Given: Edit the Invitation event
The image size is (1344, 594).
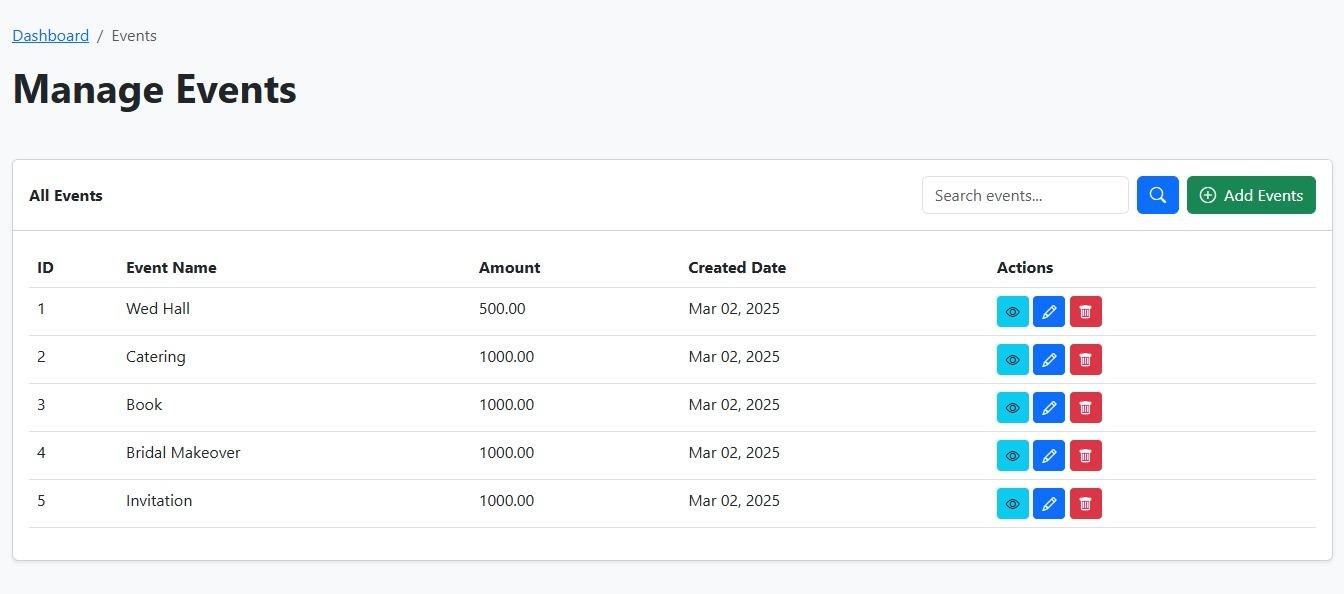Looking at the screenshot, I should [1048, 504].
